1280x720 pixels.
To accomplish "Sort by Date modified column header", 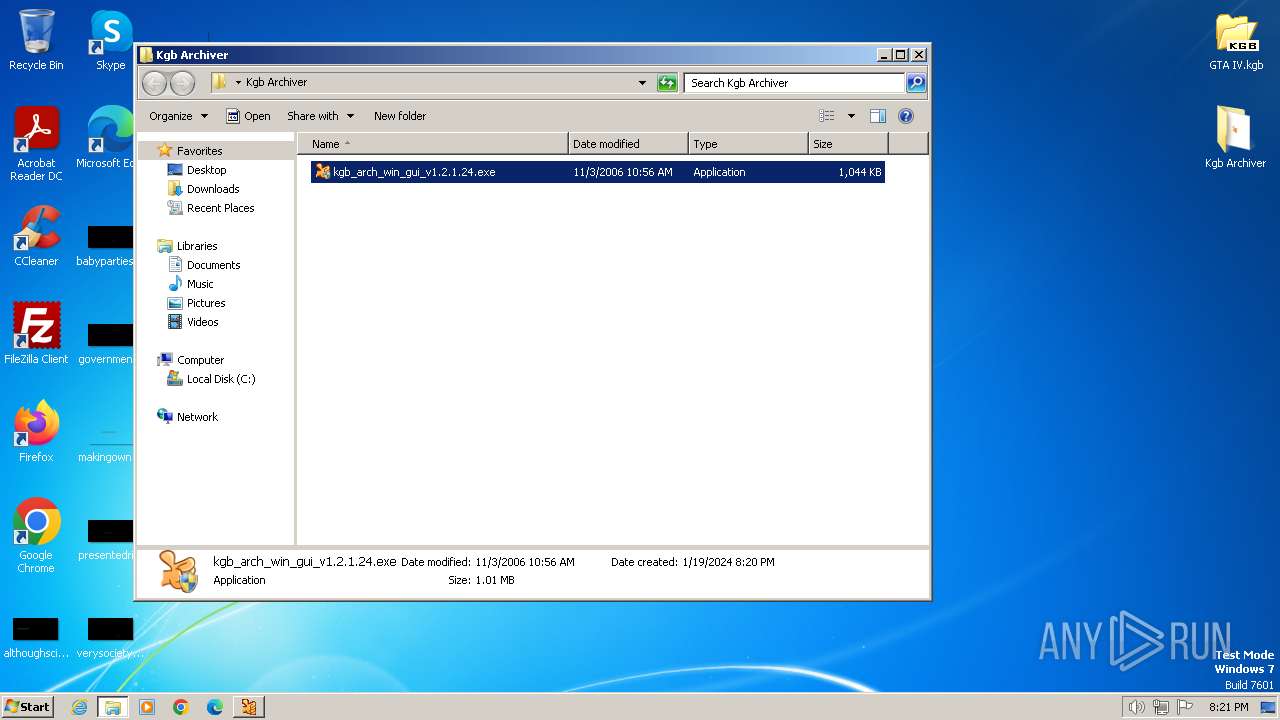I will tap(628, 144).
